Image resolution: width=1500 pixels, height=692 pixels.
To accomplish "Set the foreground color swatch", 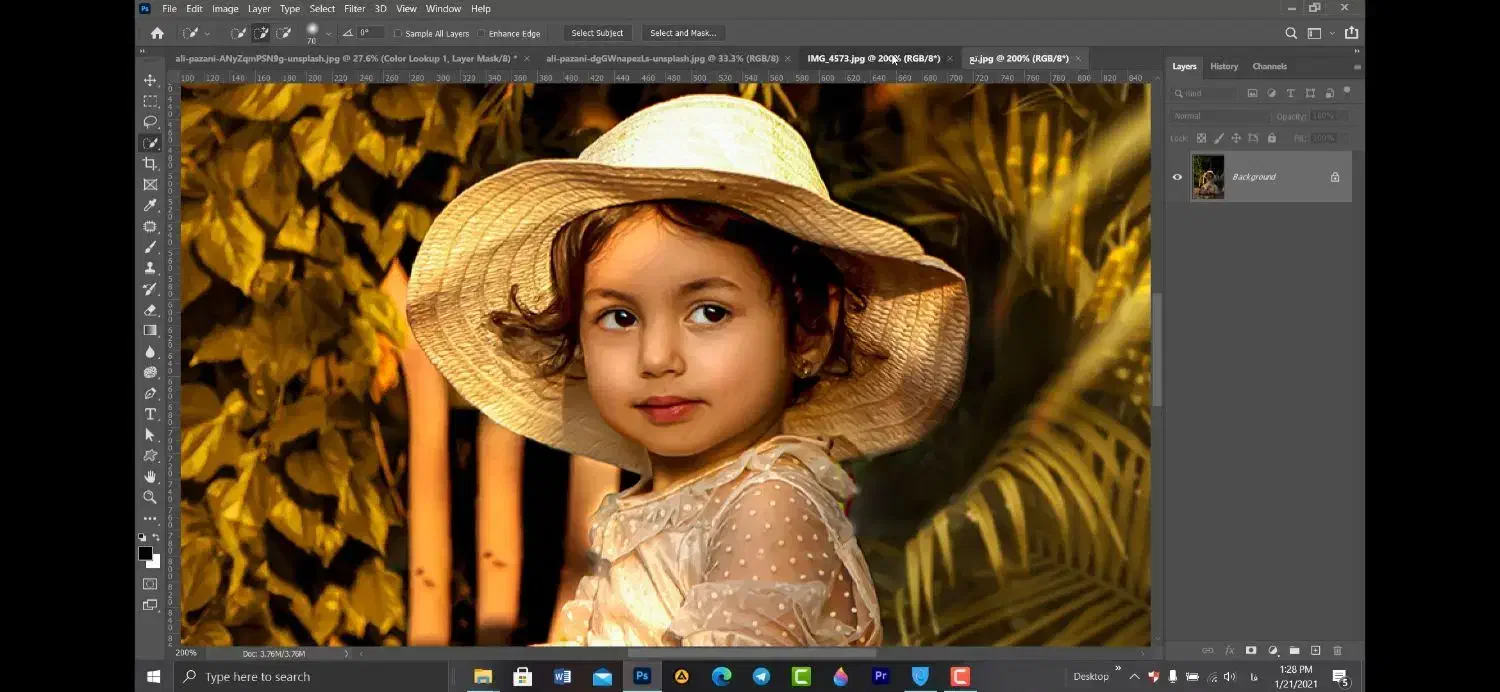I will point(145,553).
